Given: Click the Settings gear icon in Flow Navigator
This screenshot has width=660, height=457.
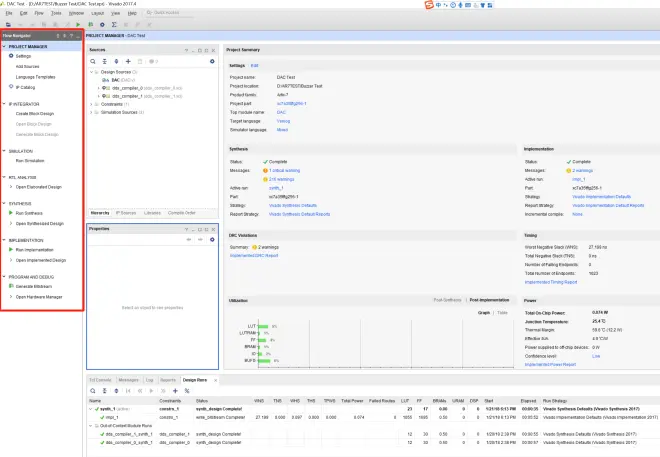Looking at the screenshot, I should (x=11, y=56).
